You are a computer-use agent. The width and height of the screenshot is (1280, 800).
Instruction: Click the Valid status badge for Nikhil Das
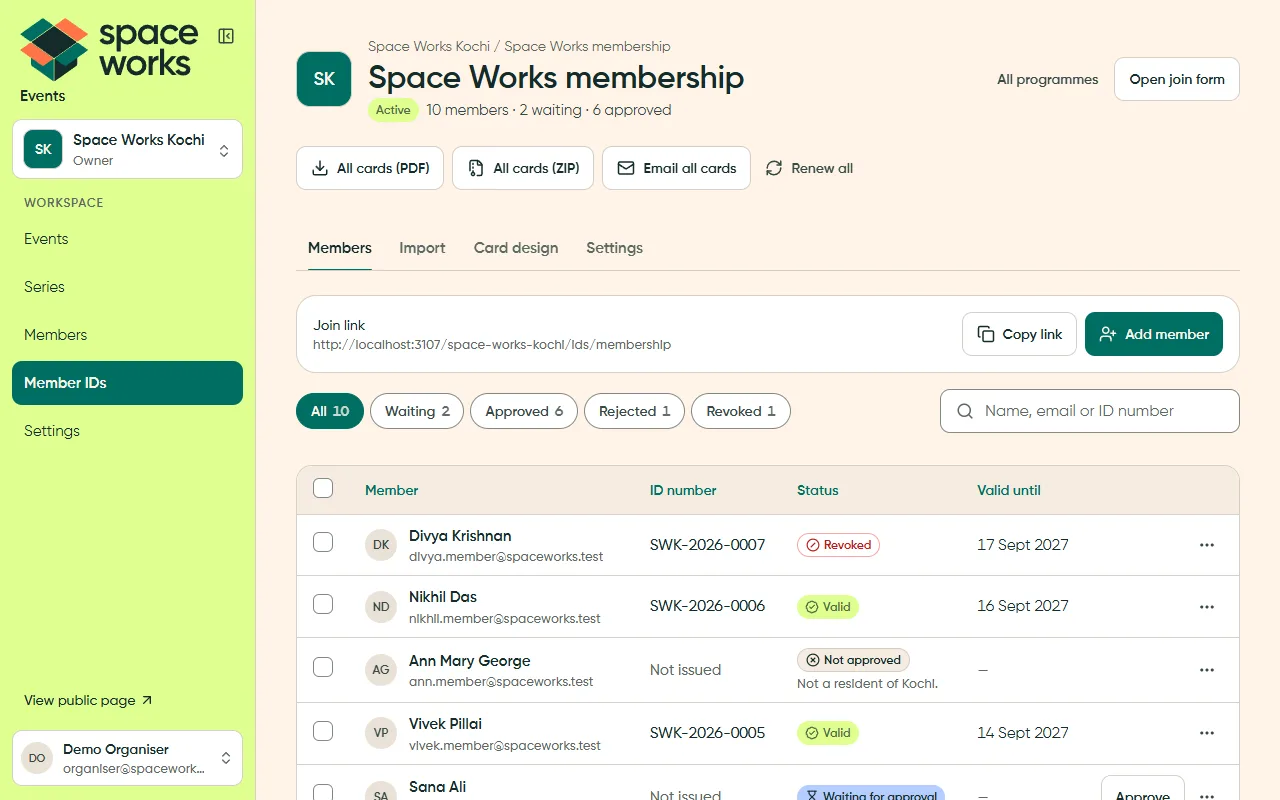[x=828, y=607]
